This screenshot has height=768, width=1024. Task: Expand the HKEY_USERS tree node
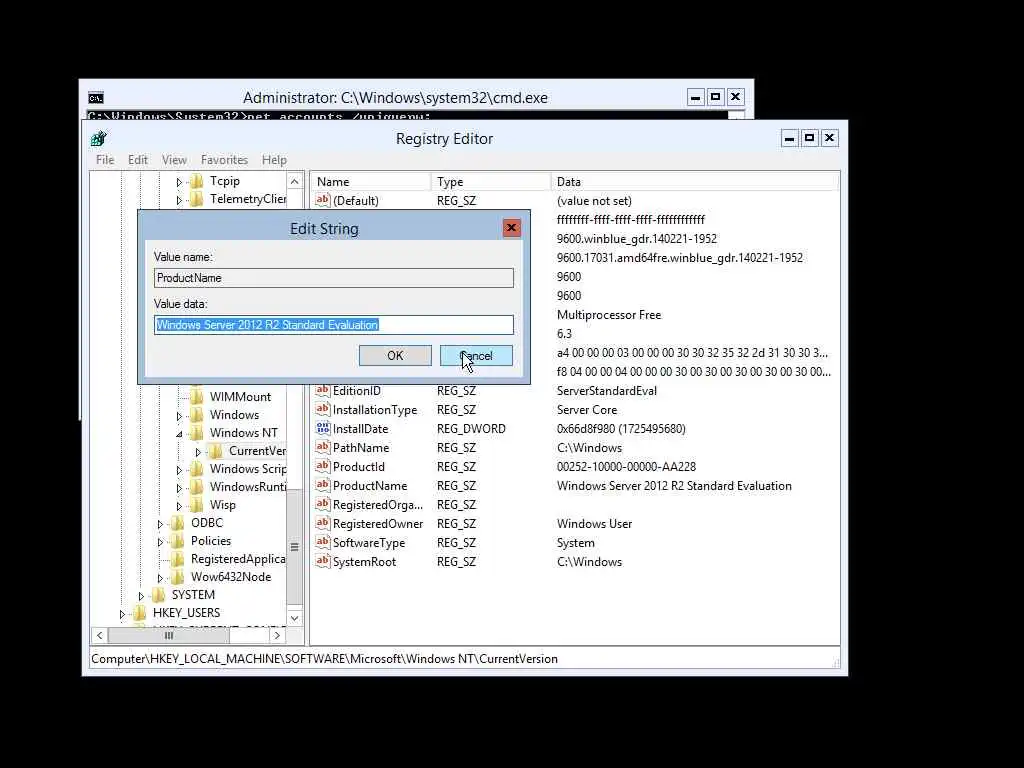(x=122, y=613)
